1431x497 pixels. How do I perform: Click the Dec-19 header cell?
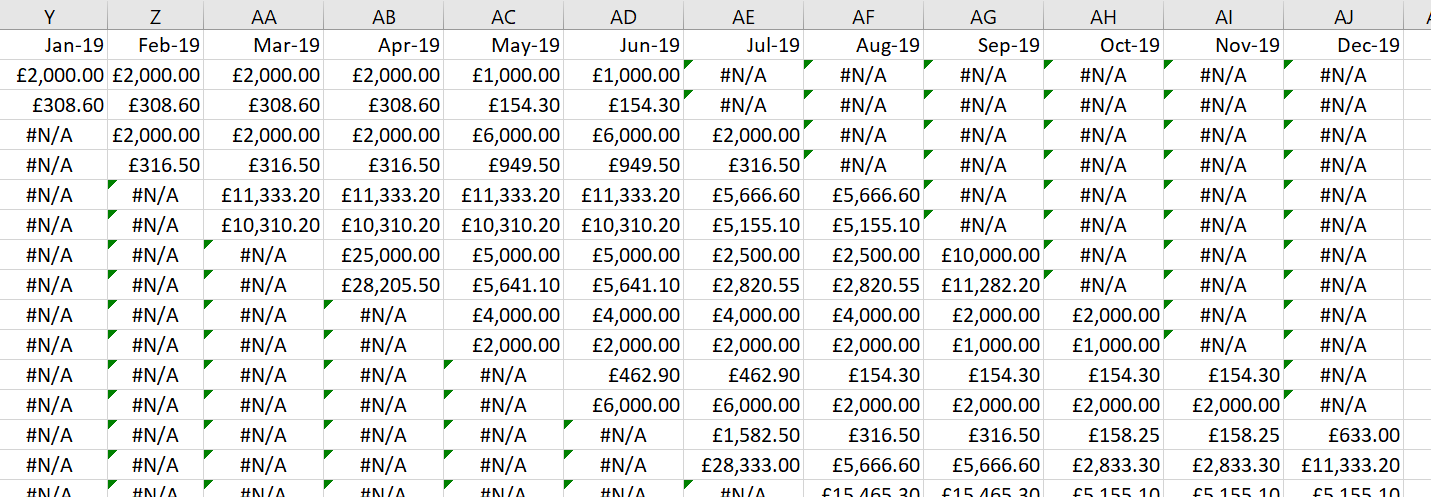coord(1343,45)
